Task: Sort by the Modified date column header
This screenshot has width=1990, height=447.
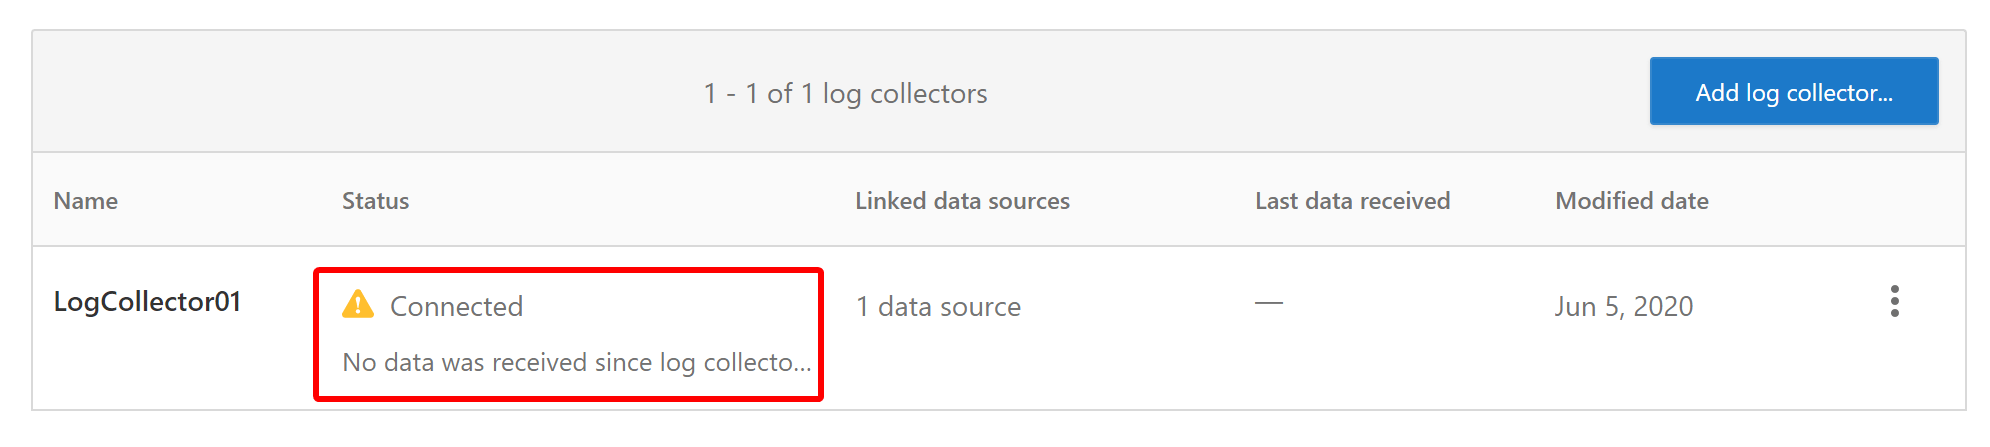Action: coord(1632,201)
